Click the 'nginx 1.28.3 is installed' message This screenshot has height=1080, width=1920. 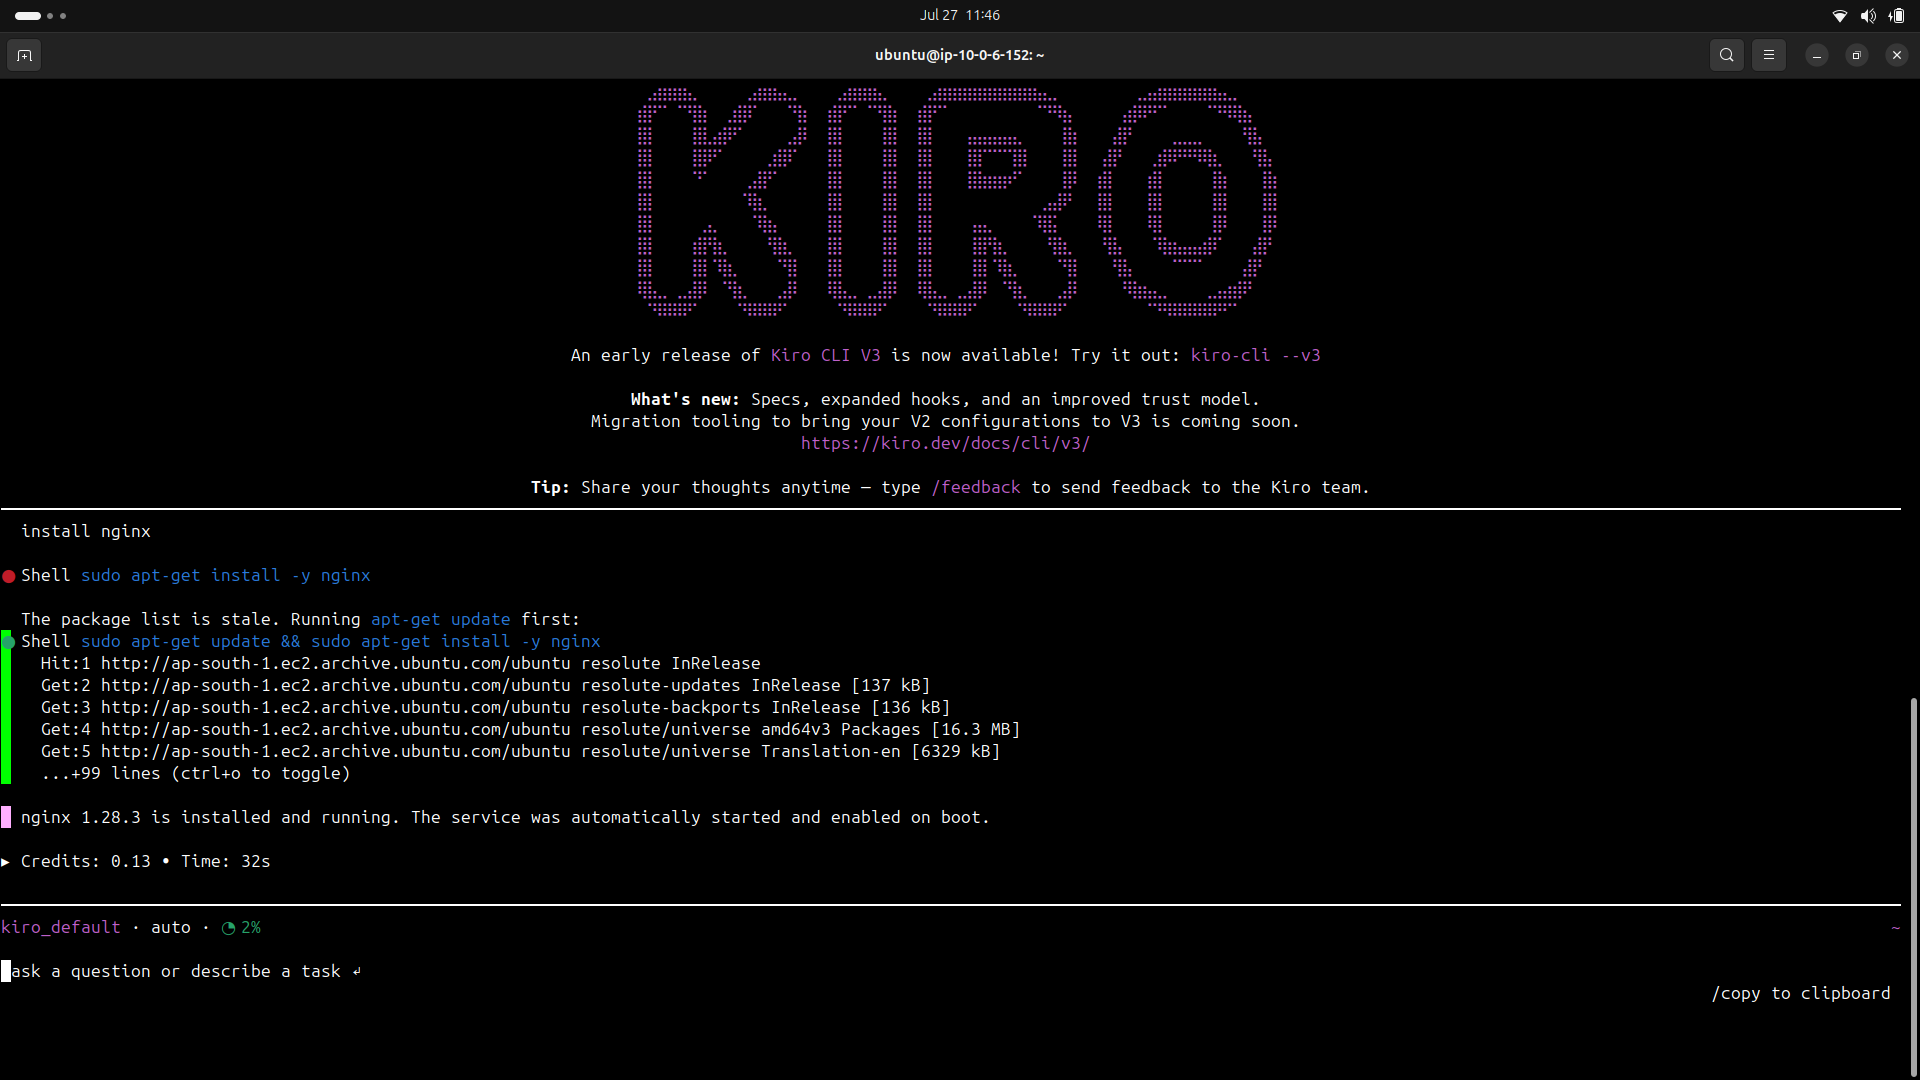(x=505, y=817)
